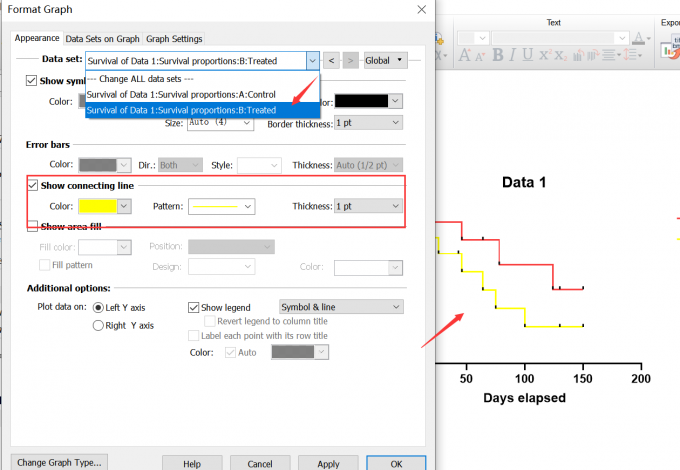Toggle Fill pattern checkbox

44,265
